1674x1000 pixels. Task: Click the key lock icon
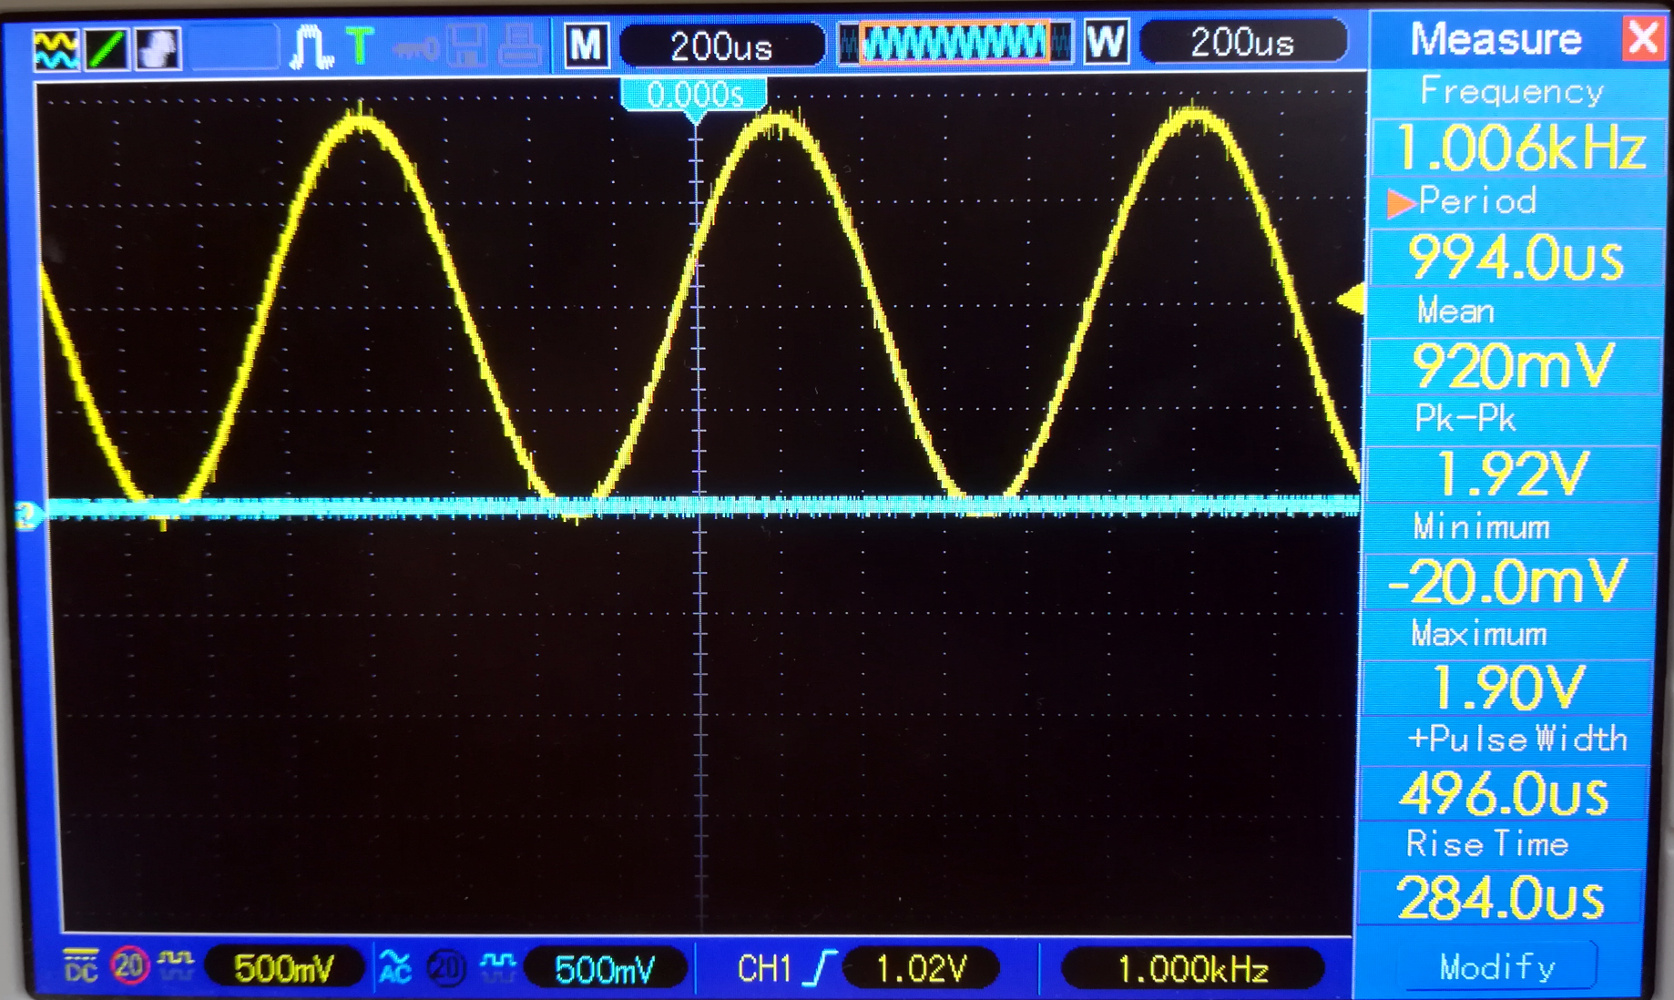[x=414, y=47]
